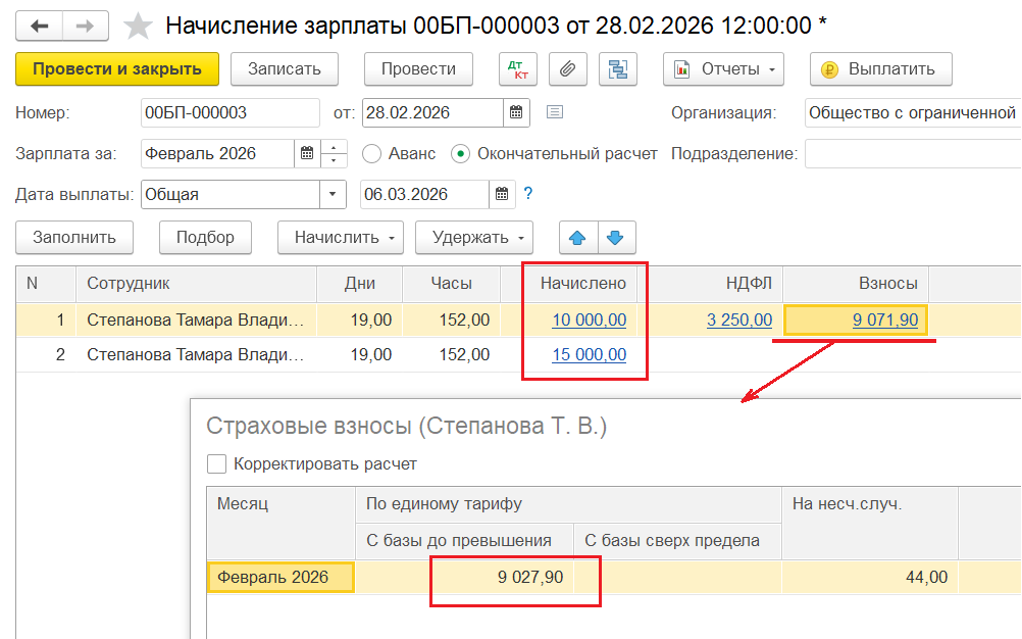Enable the Корректировать расчет checkbox

(x=216, y=464)
